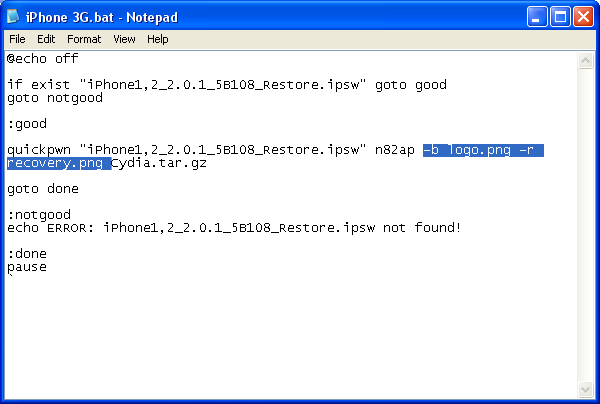Click the vertical scrollbar track
Image resolution: width=600 pixels, height=404 pixels.
click(585, 225)
